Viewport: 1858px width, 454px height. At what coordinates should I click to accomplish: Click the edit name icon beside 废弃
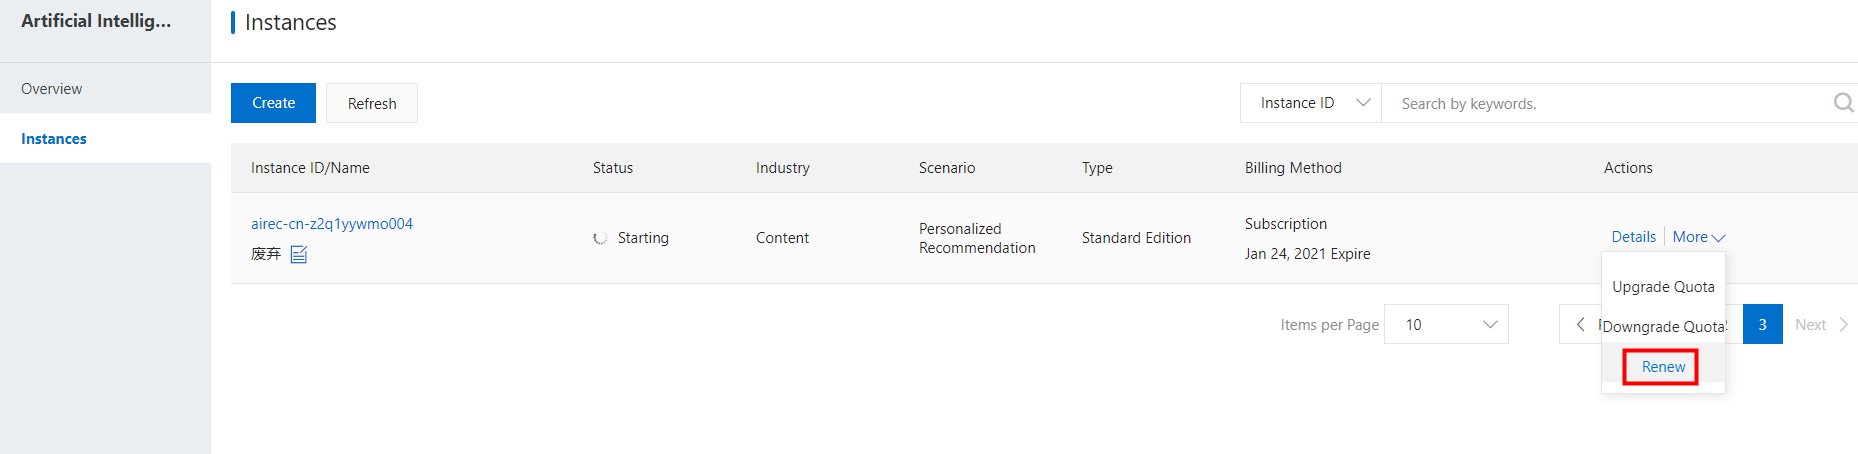tap(298, 254)
